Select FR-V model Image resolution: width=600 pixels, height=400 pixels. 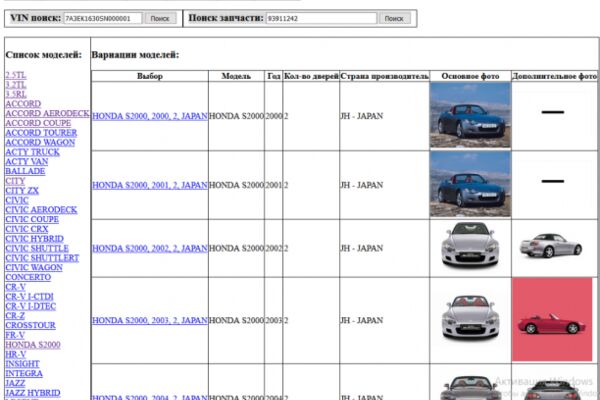pyautogui.click(x=15, y=335)
